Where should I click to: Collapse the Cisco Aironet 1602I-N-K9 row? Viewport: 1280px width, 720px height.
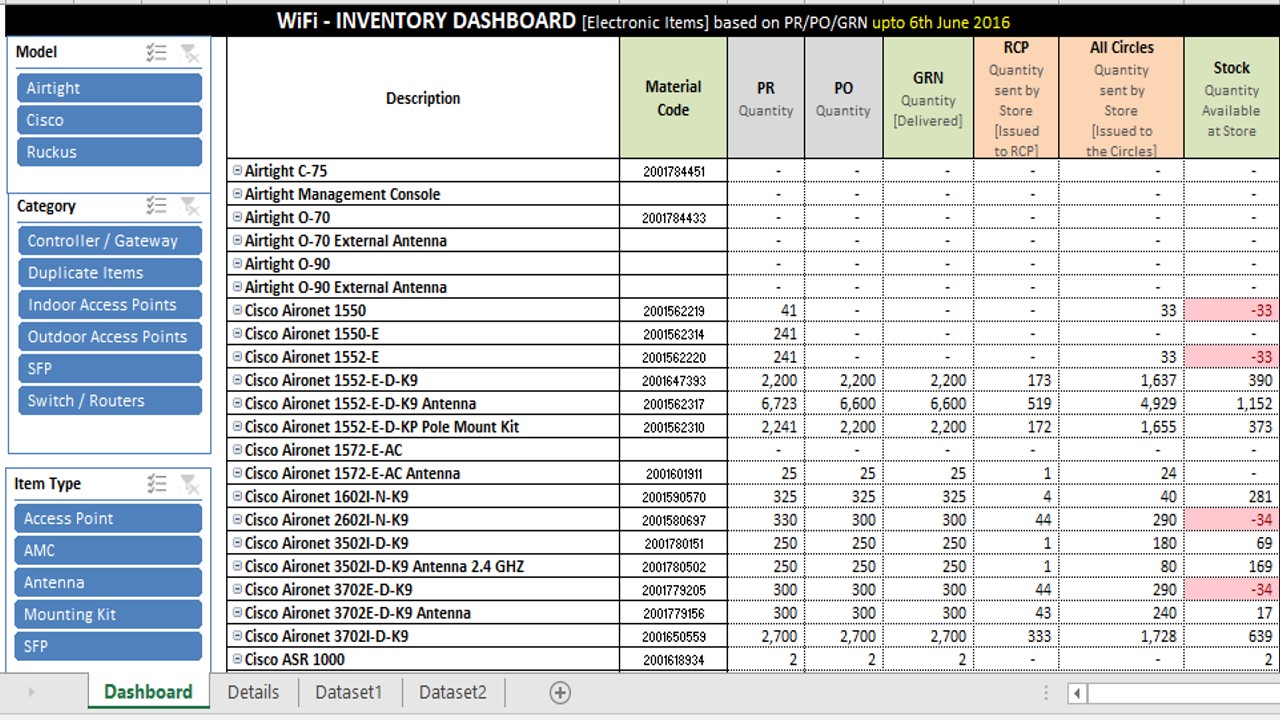[x=238, y=496]
